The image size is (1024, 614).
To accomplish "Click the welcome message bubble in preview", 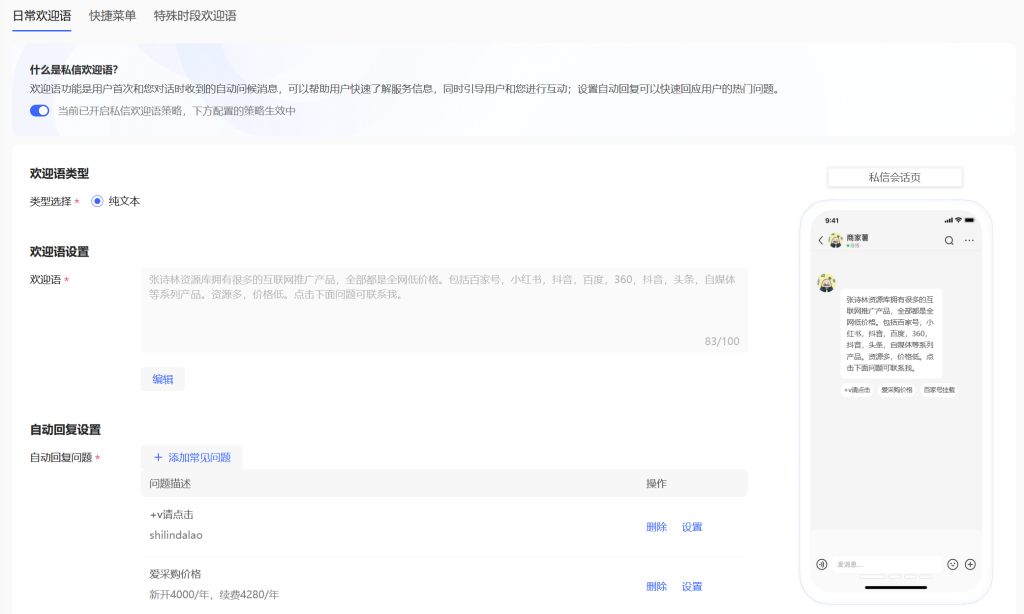I will click(x=891, y=333).
